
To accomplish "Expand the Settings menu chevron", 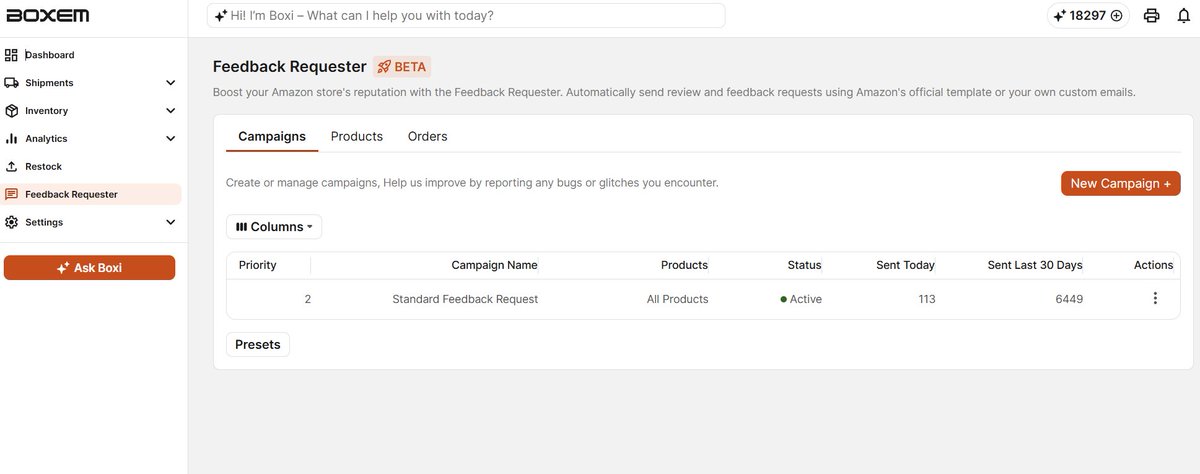I will click(x=170, y=222).
